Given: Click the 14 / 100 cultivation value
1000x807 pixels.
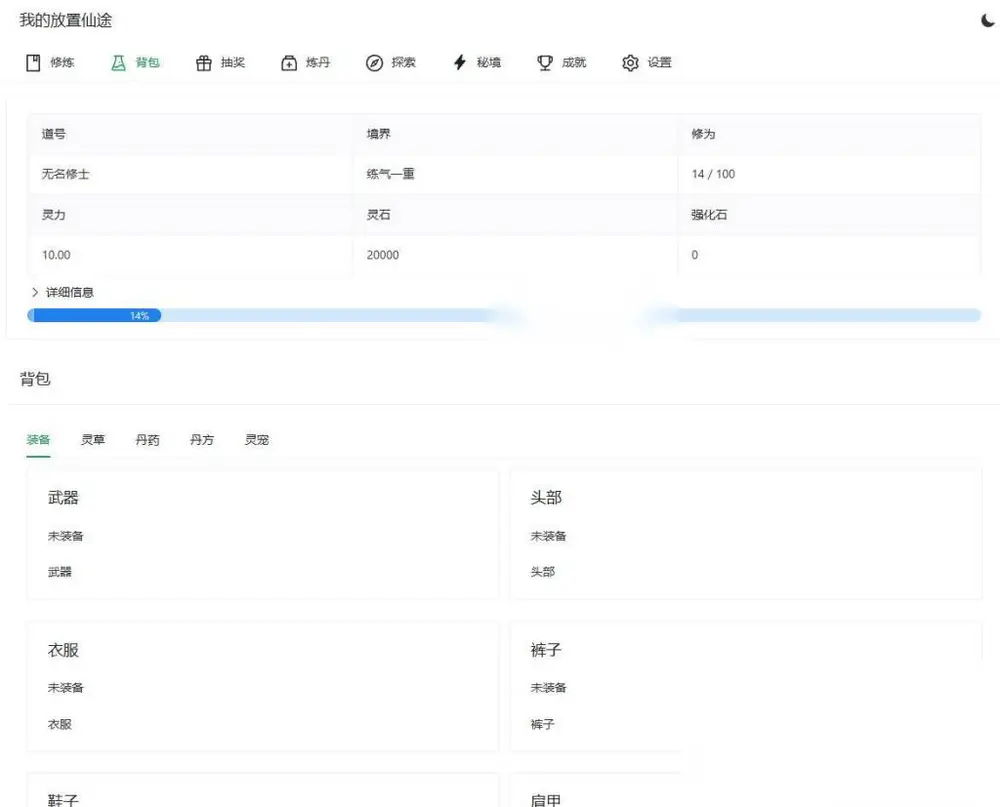Looking at the screenshot, I should (x=713, y=174).
